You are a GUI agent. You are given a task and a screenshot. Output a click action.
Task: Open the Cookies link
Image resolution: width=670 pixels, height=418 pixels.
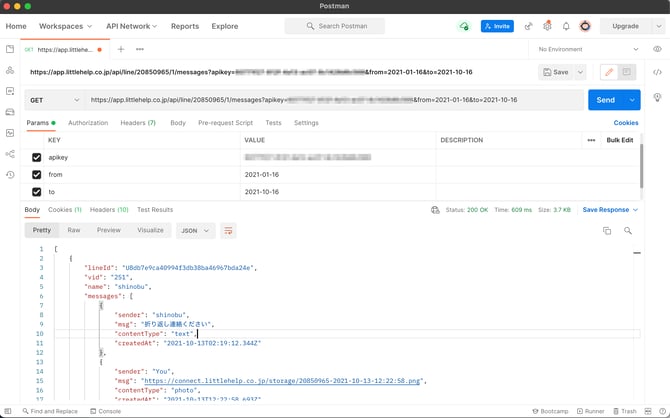625,123
